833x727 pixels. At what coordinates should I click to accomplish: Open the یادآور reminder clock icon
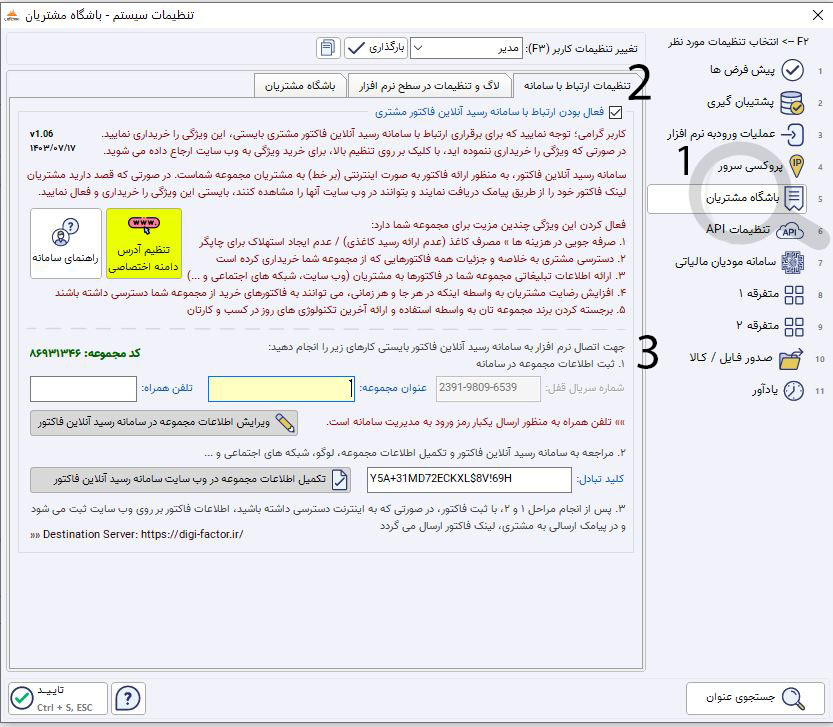click(792, 390)
